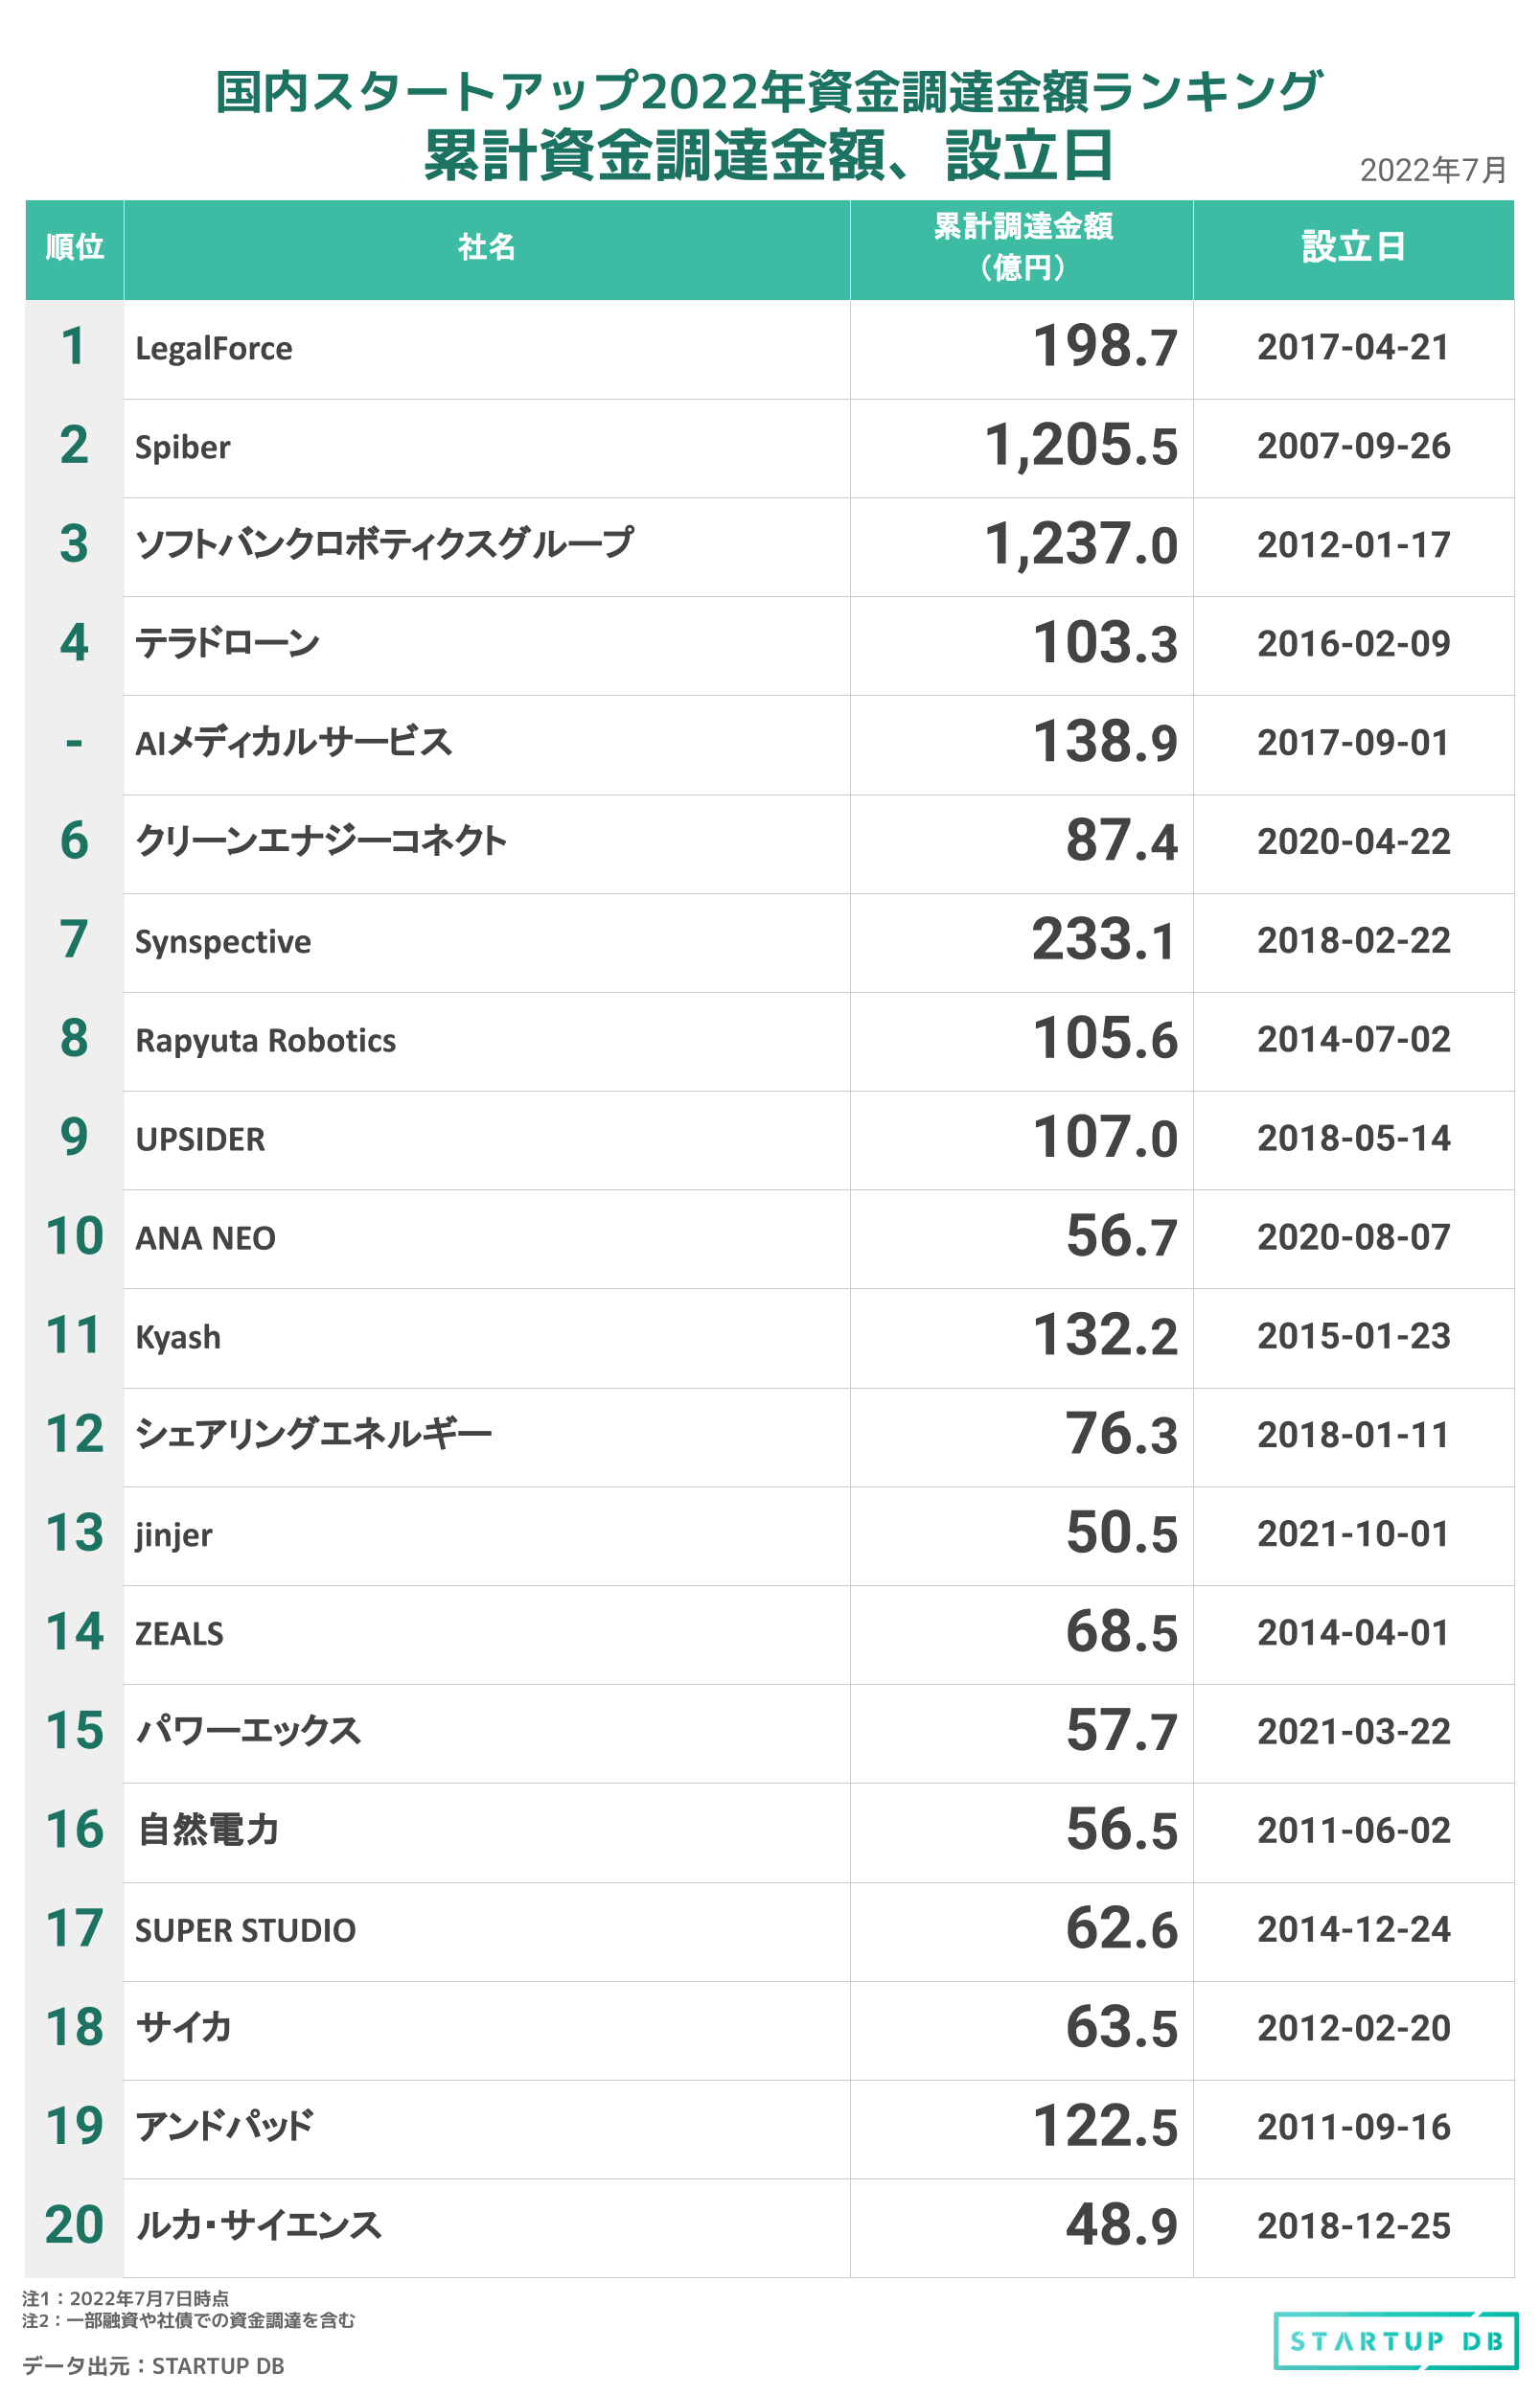Image resolution: width=1540 pixels, height=2396 pixels.
Task: Select rank number 20
Action: [x=75, y=2226]
